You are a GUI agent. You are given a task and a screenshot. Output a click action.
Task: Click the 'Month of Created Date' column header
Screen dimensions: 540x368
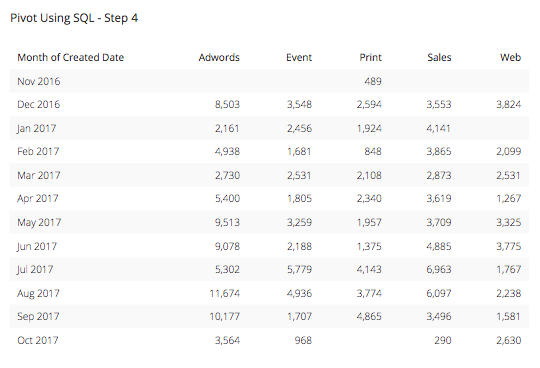pos(71,57)
